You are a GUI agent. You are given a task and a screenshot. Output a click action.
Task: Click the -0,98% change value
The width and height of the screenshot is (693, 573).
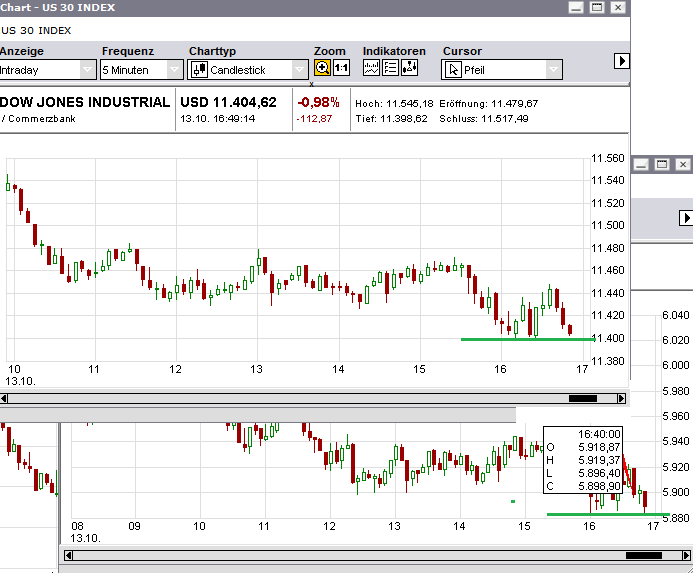click(318, 102)
